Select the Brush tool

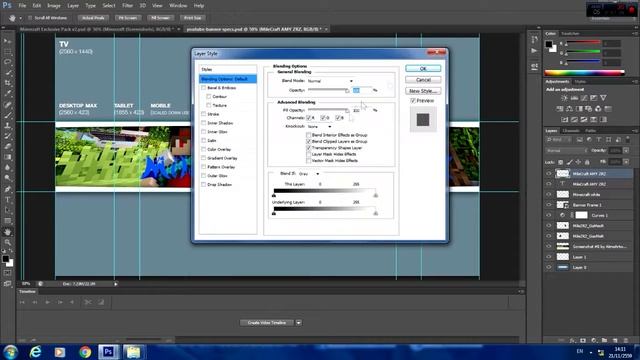[7, 115]
